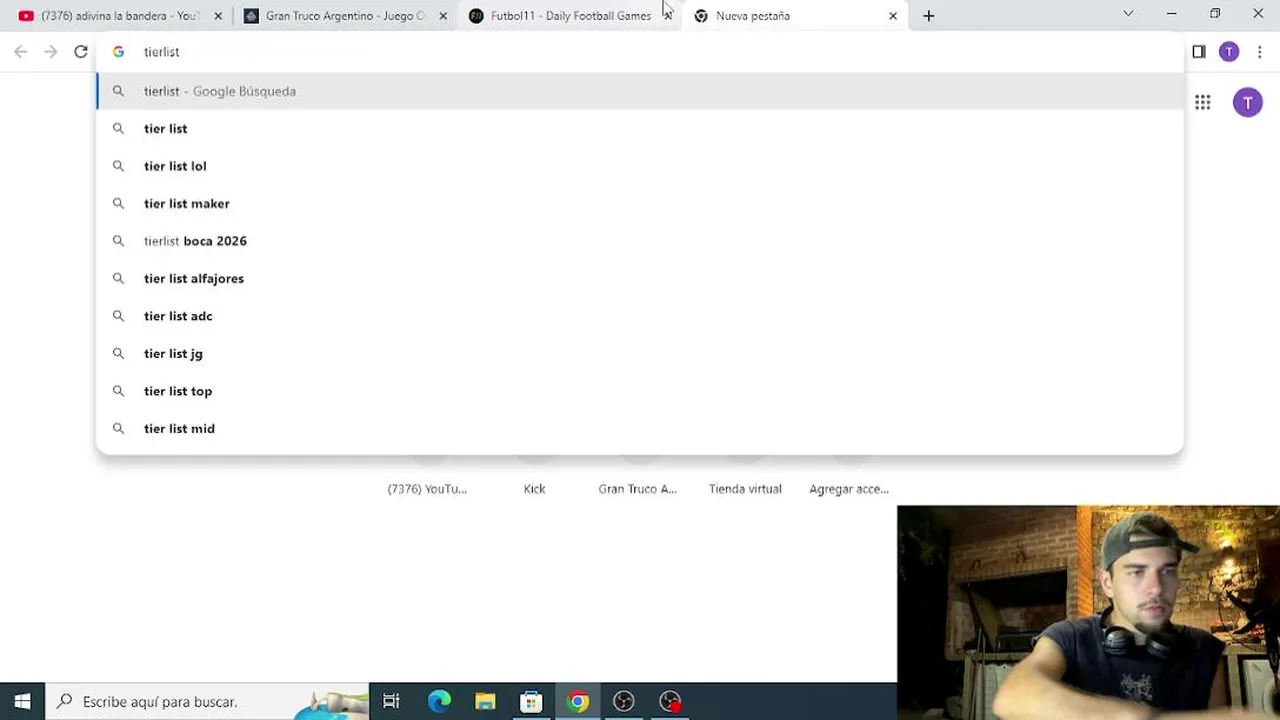Close the adivina la bandera tab
This screenshot has height=720, width=1280.
click(x=218, y=16)
